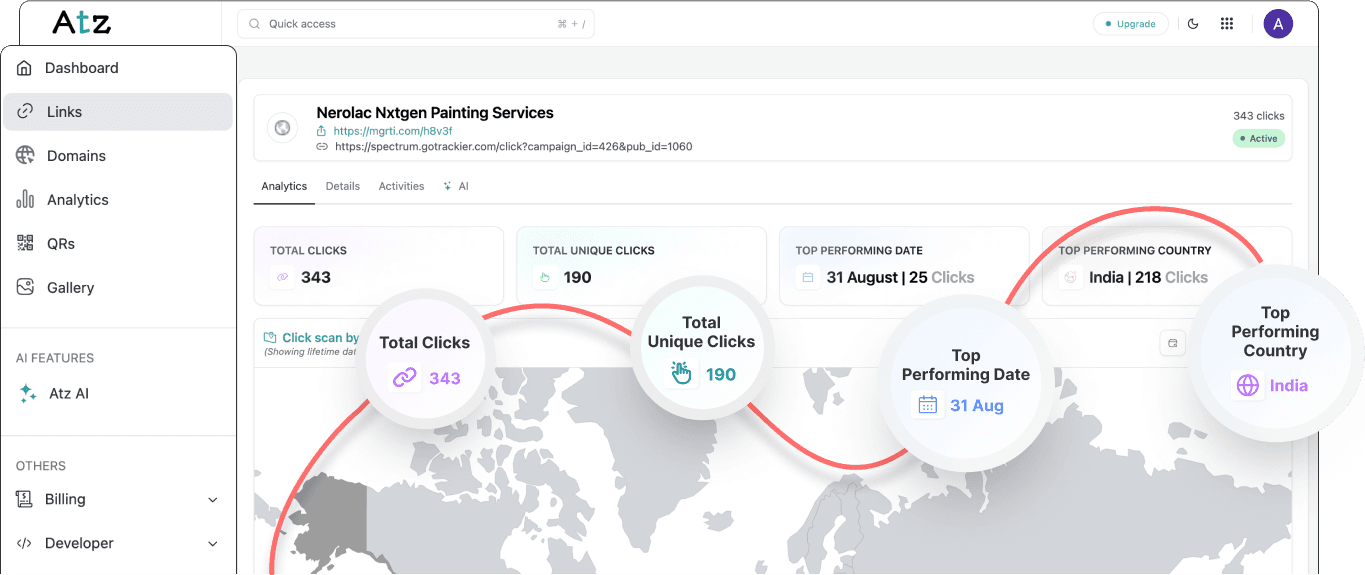Expand the Billing section chevron
Screen dimensions: 1365x575
pos(213,500)
